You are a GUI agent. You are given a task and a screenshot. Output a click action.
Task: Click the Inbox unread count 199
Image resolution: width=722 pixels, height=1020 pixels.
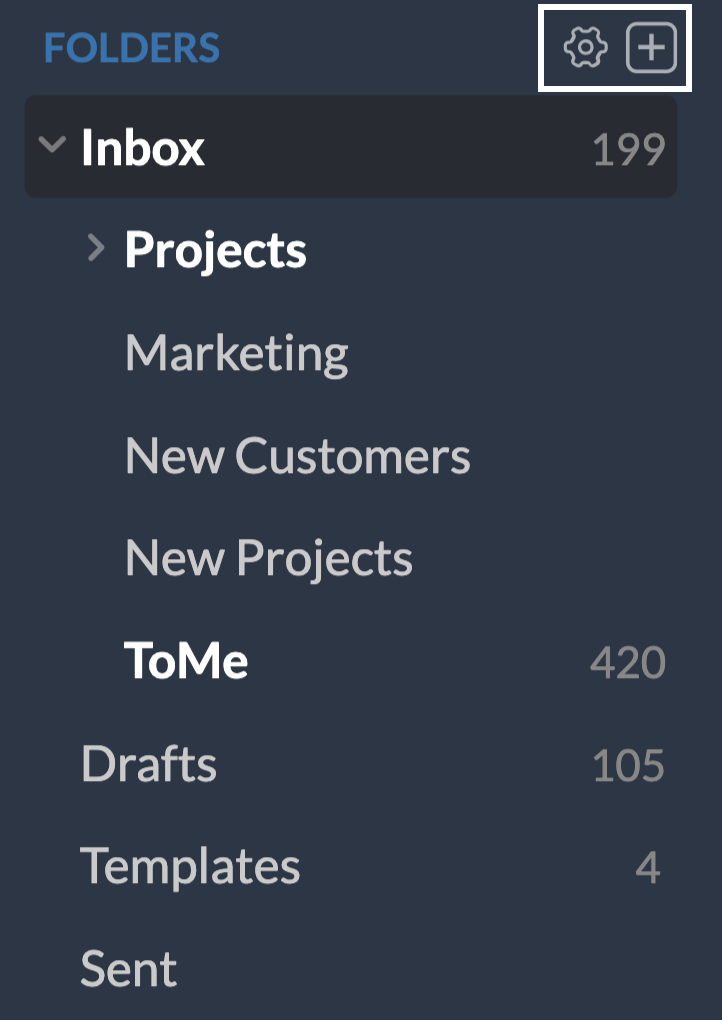pos(628,150)
